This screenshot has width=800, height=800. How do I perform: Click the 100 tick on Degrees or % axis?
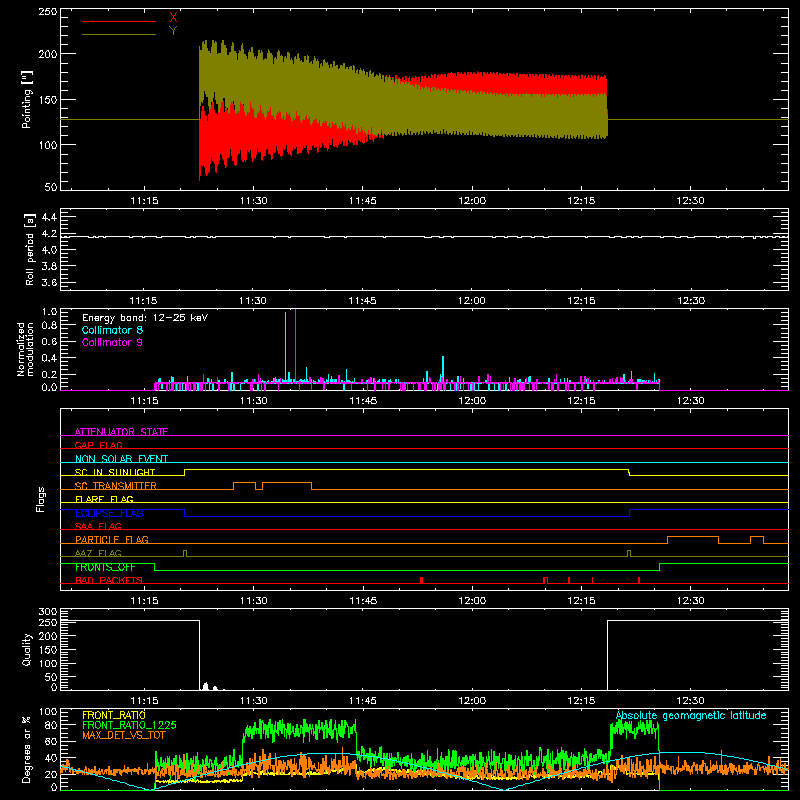tap(47, 712)
